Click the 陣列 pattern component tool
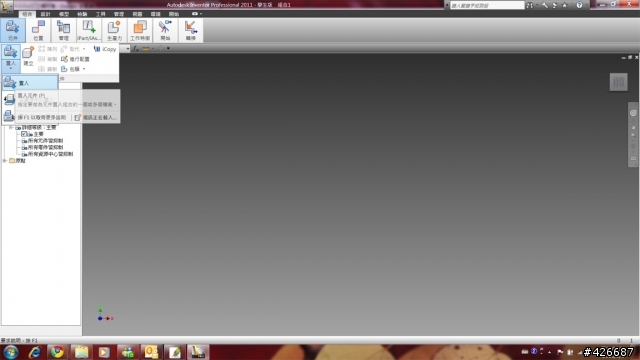640x360 pixels. 48,49
